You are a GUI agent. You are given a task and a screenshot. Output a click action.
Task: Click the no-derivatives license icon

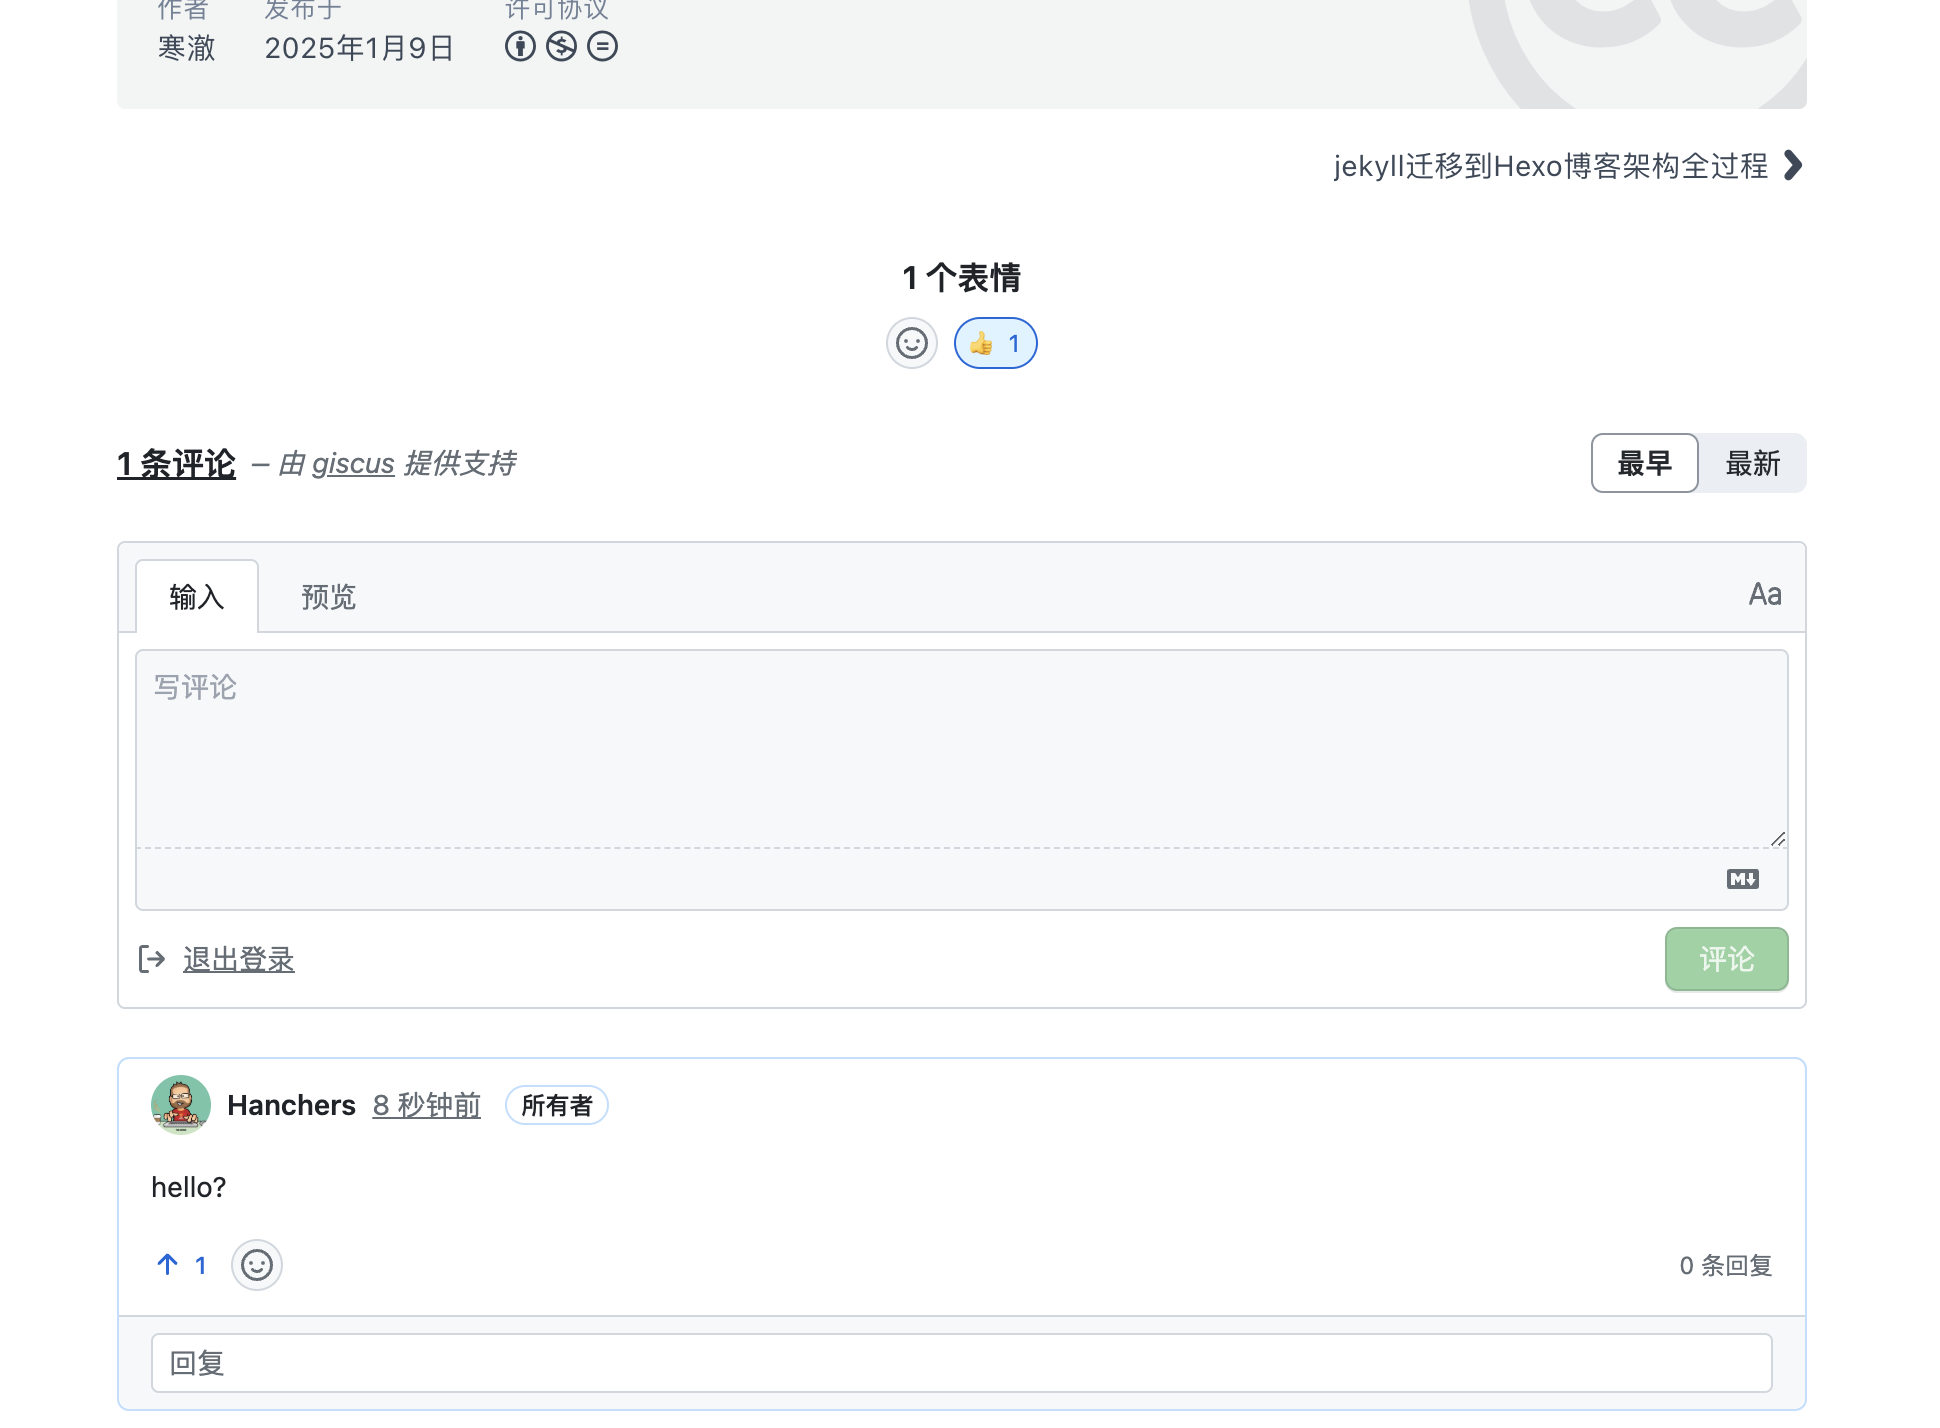click(602, 47)
